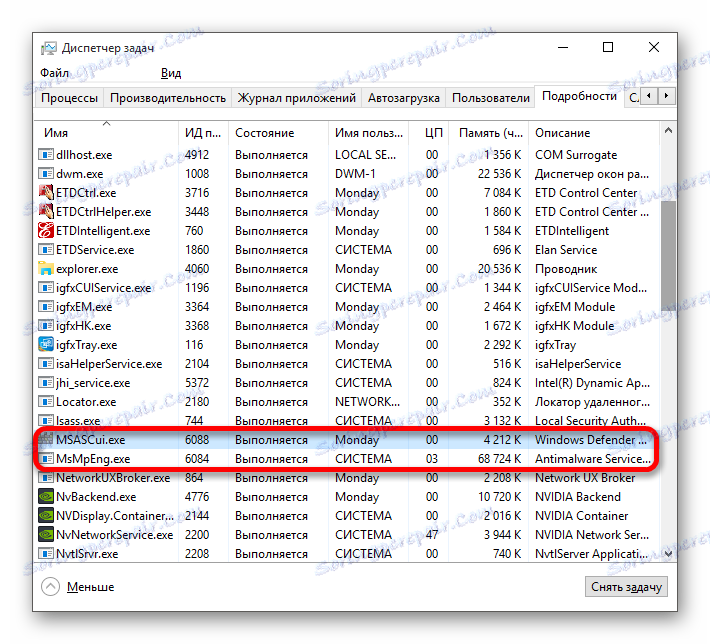The height and width of the screenshot is (644, 710).
Task: Show next tabs with right arrow
Action: [x=666, y=96]
